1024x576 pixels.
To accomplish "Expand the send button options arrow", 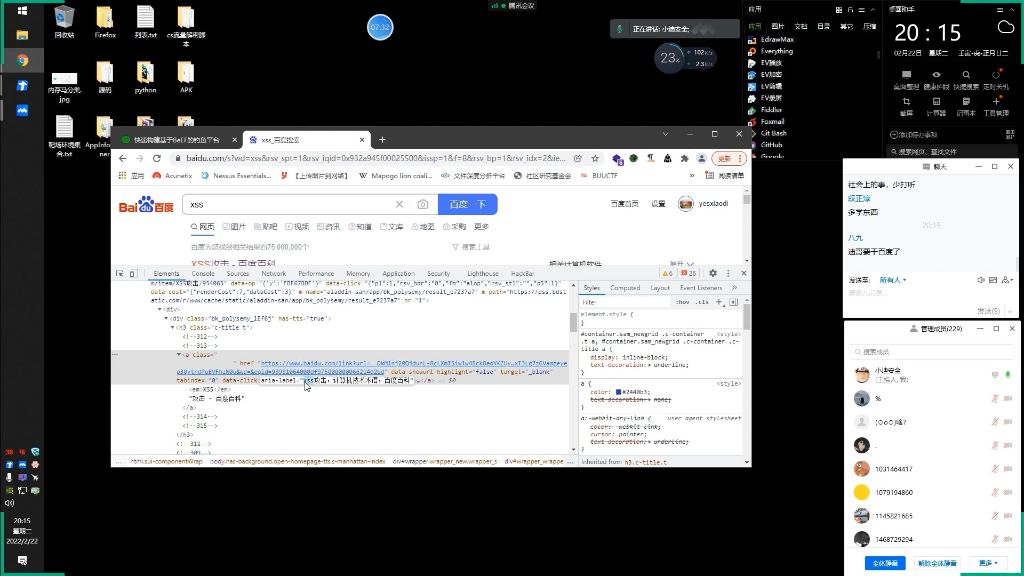I will point(1010,311).
